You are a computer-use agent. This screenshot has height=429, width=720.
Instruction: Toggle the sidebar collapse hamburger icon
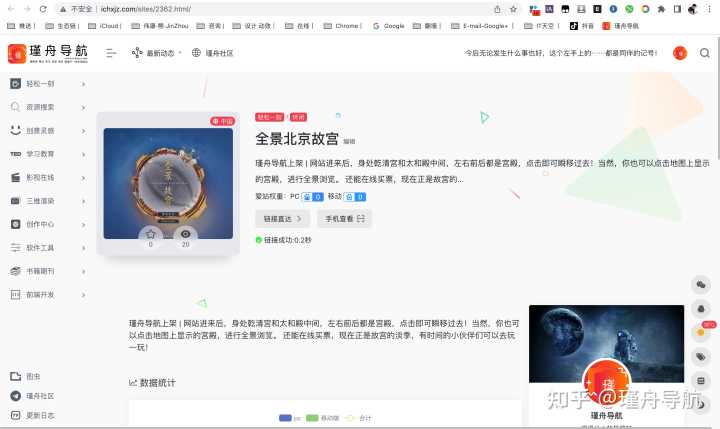(x=111, y=53)
